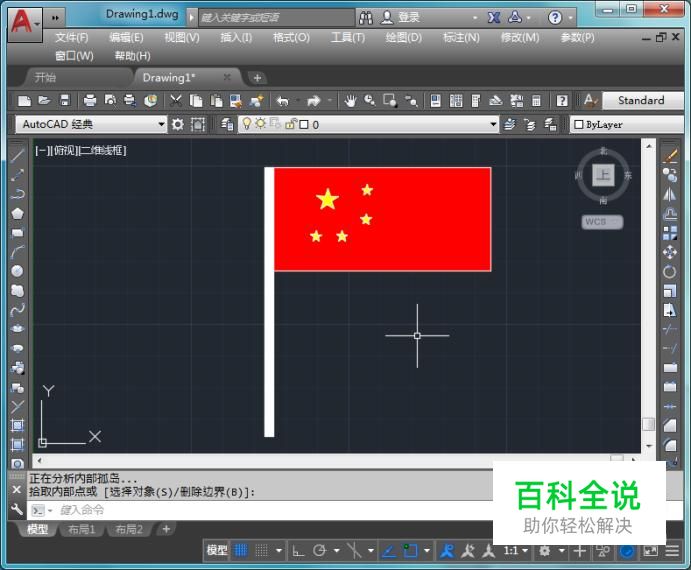Open the 修改(M) menu

tap(520, 38)
